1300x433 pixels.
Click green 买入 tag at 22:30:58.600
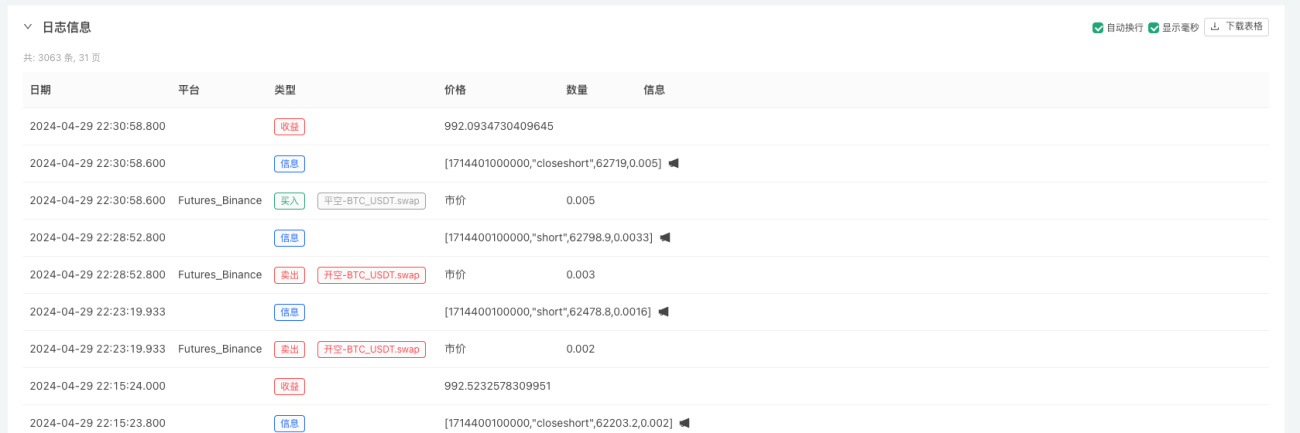[289, 200]
